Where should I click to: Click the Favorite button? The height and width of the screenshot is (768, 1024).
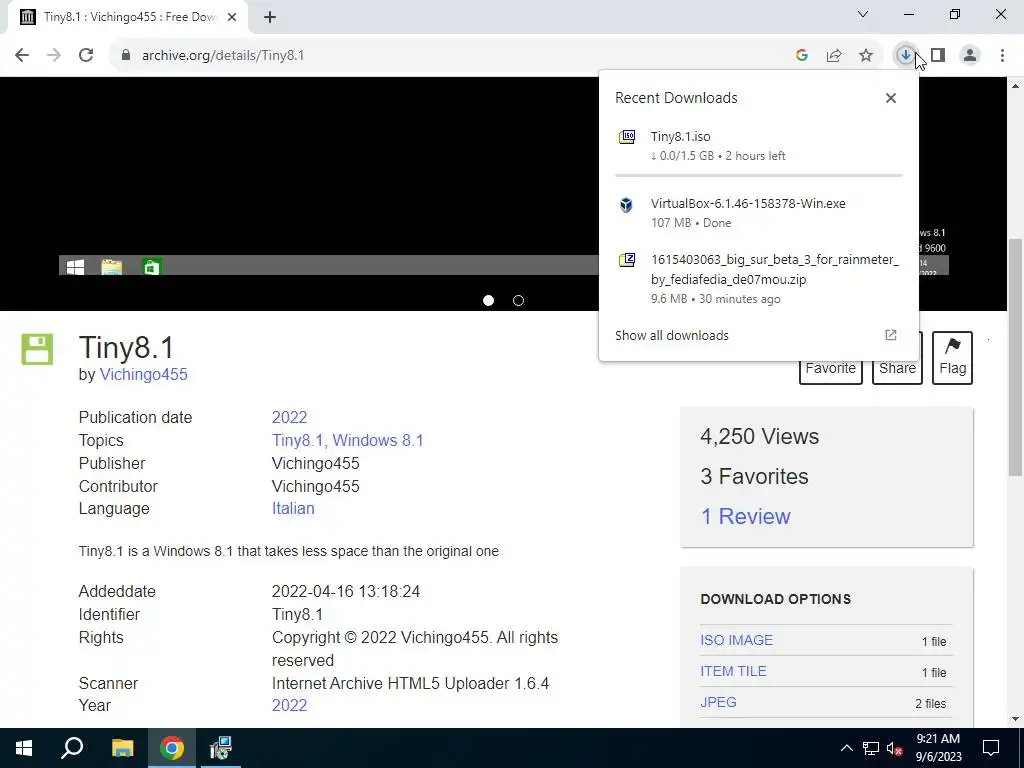[830, 368]
